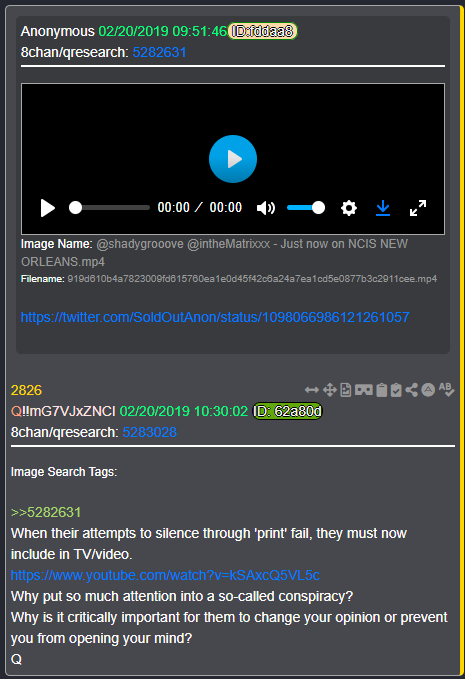Click the image document icon
Viewport: 465px width, 679px height.
[346, 390]
